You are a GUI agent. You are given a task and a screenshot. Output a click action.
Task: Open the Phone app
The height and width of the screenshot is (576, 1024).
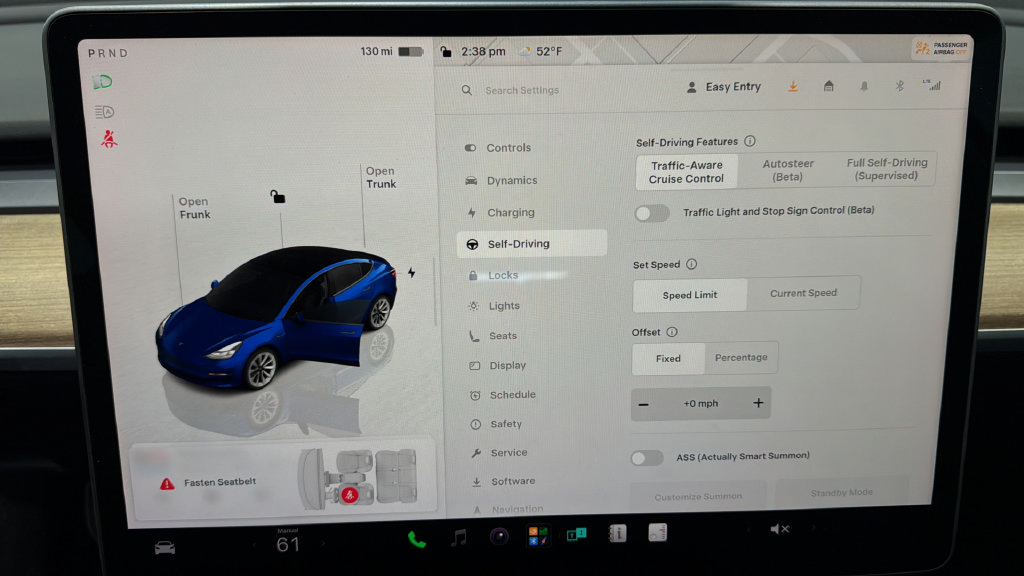[x=417, y=539]
